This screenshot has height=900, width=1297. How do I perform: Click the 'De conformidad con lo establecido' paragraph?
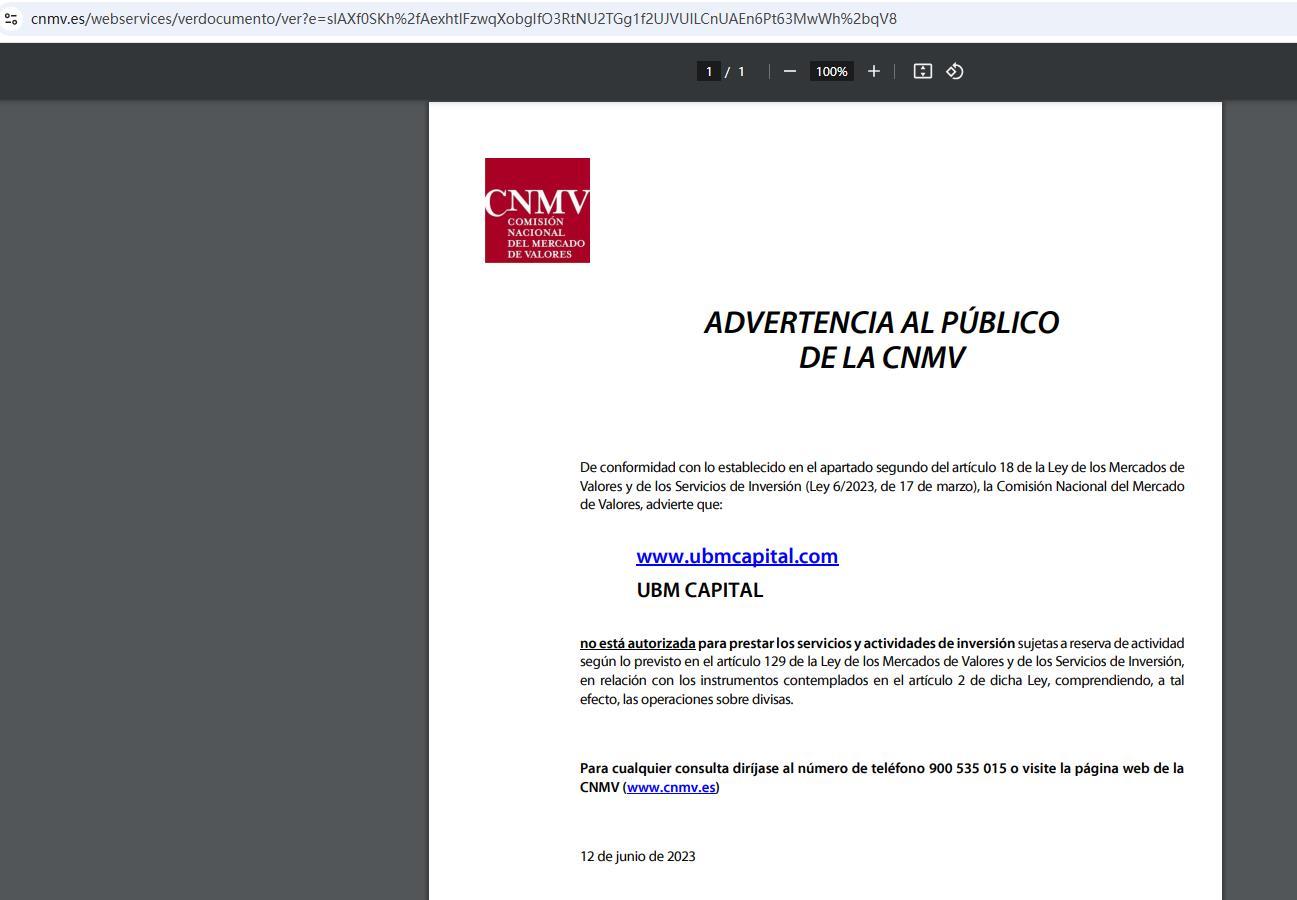coord(881,486)
